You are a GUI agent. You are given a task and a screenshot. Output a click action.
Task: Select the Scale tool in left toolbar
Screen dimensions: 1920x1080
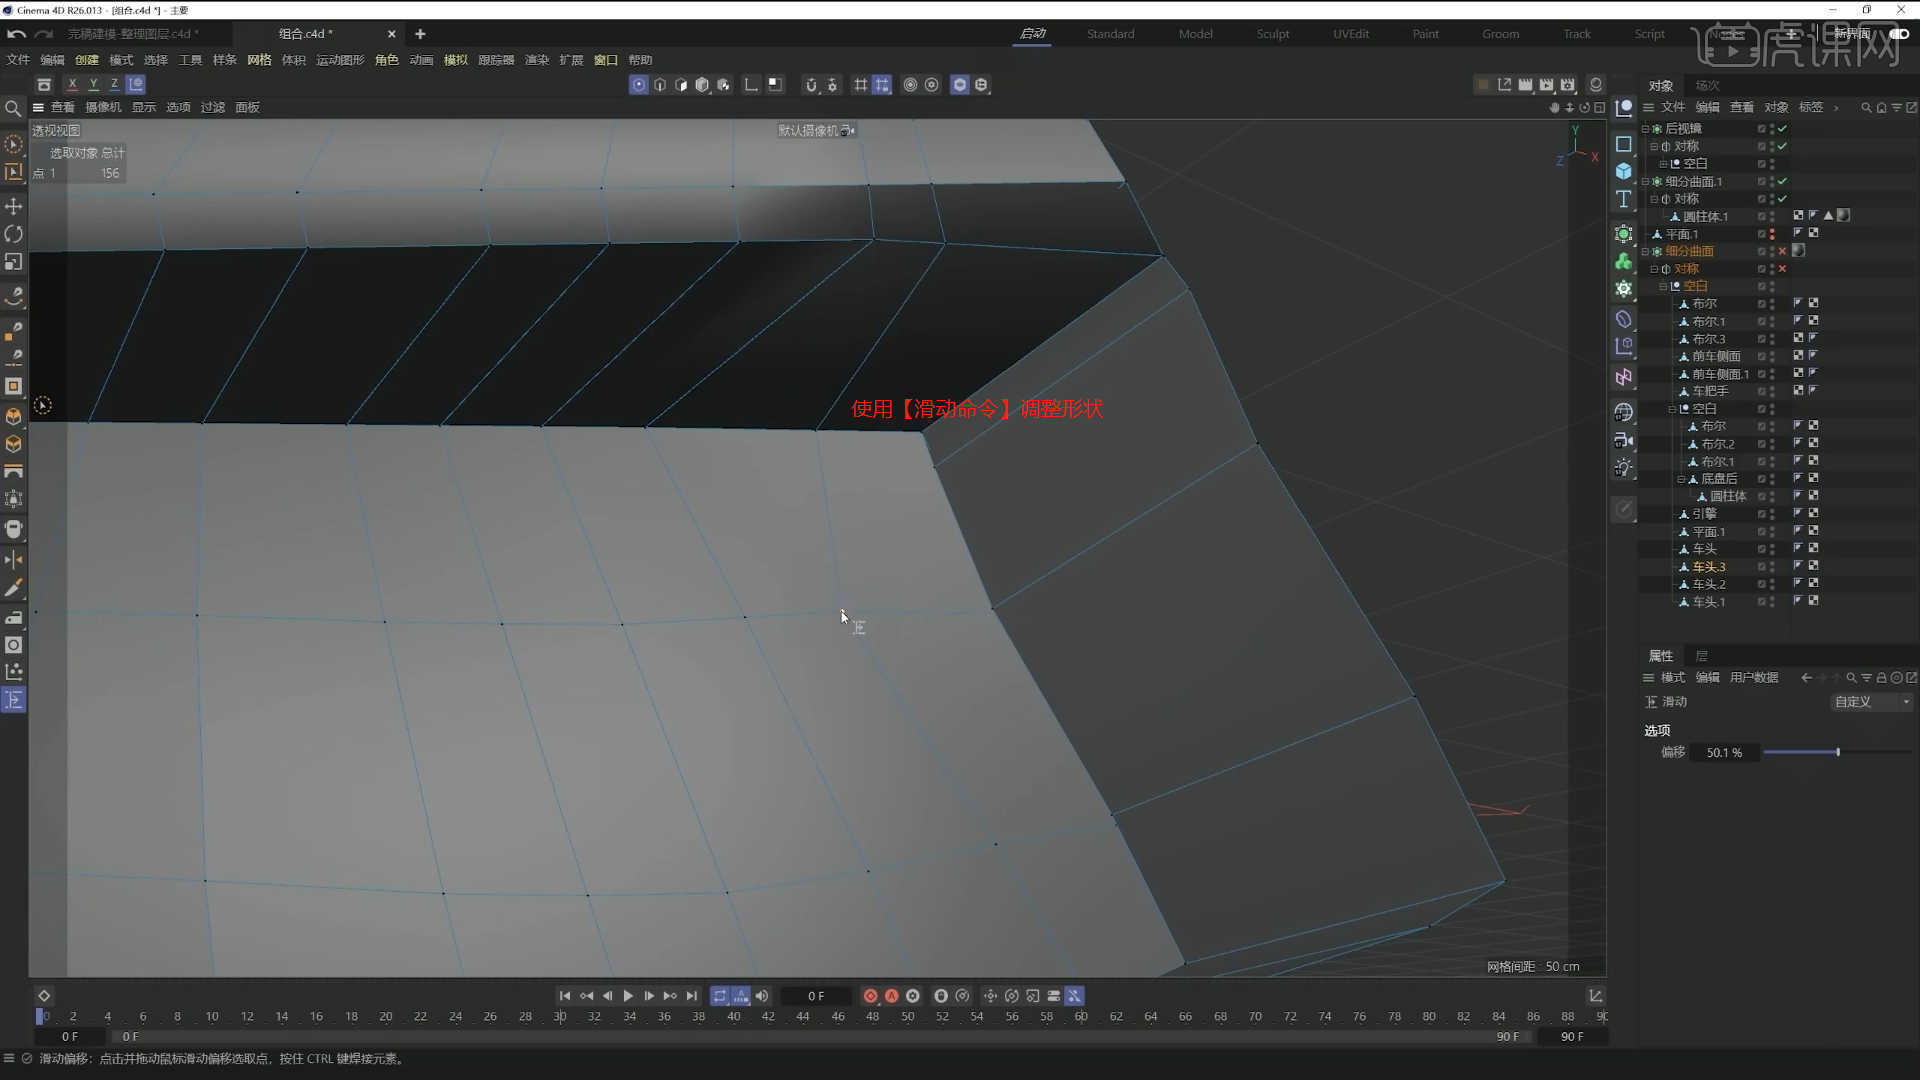pyautogui.click(x=14, y=262)
